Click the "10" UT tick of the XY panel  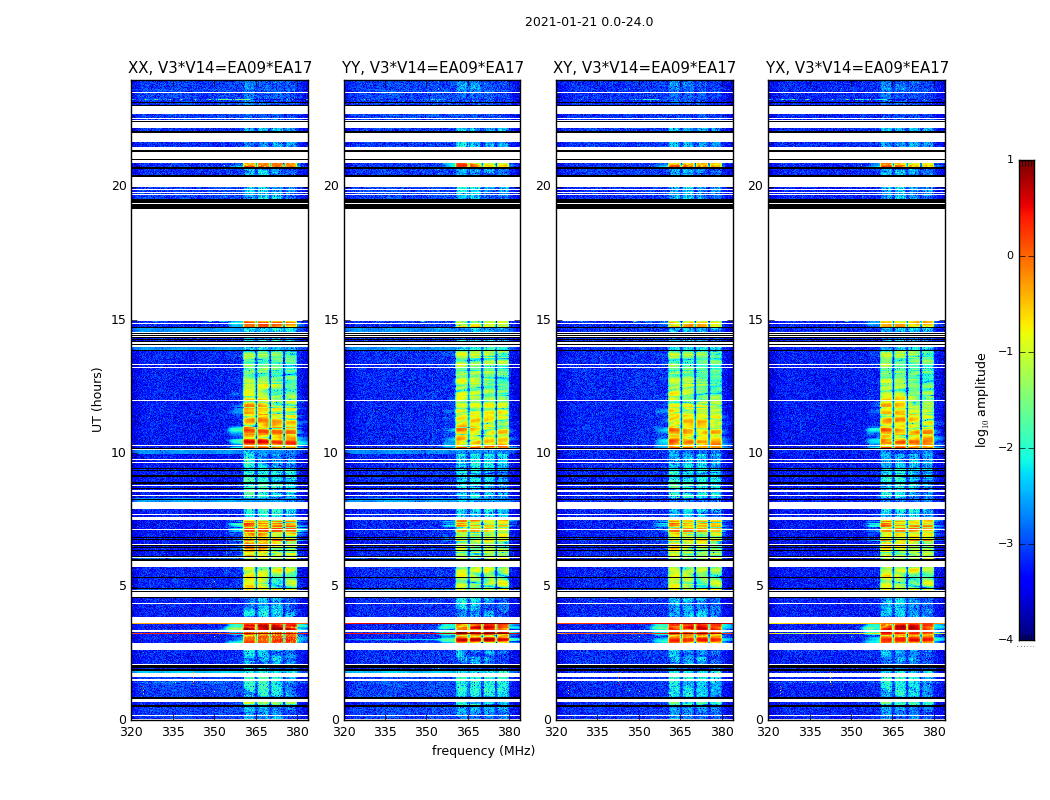(x=544, y=453)
